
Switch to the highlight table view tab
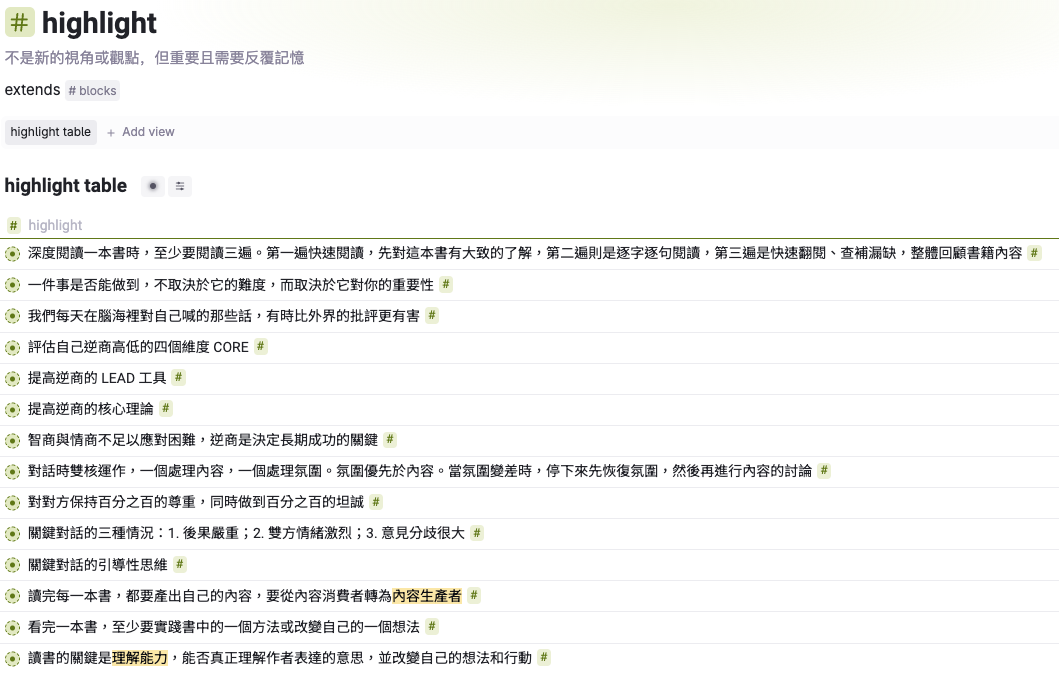51,132
